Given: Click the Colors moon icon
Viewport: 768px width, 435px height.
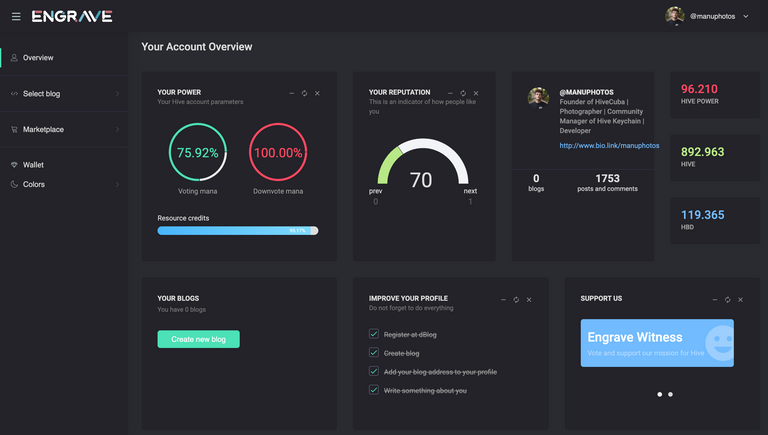Looking at the screenshot, I should [x=14, y=184].
